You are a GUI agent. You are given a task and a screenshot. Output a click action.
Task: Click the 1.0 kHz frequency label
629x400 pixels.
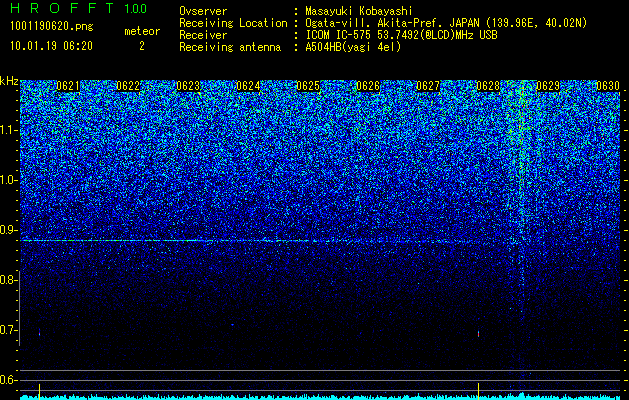click(9, 180)
